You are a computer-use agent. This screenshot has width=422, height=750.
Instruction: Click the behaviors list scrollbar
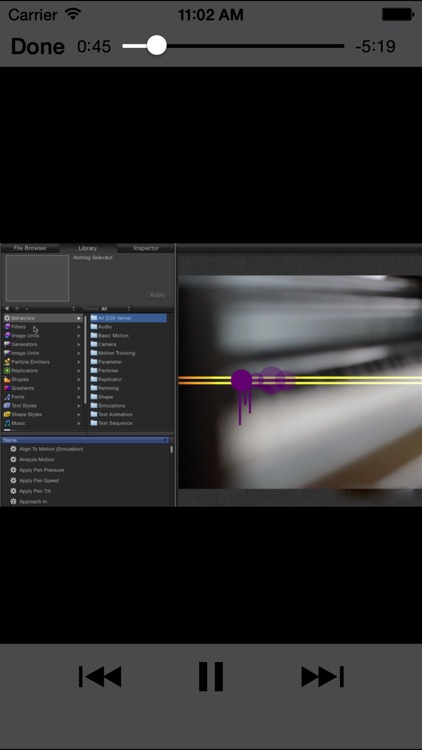tap(171, 450)
